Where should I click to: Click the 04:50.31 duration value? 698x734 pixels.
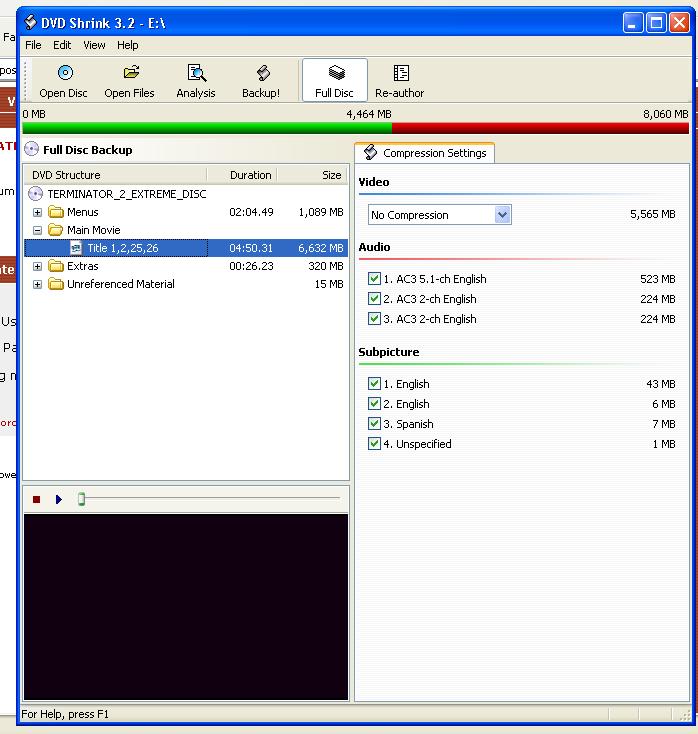[251, 248]
